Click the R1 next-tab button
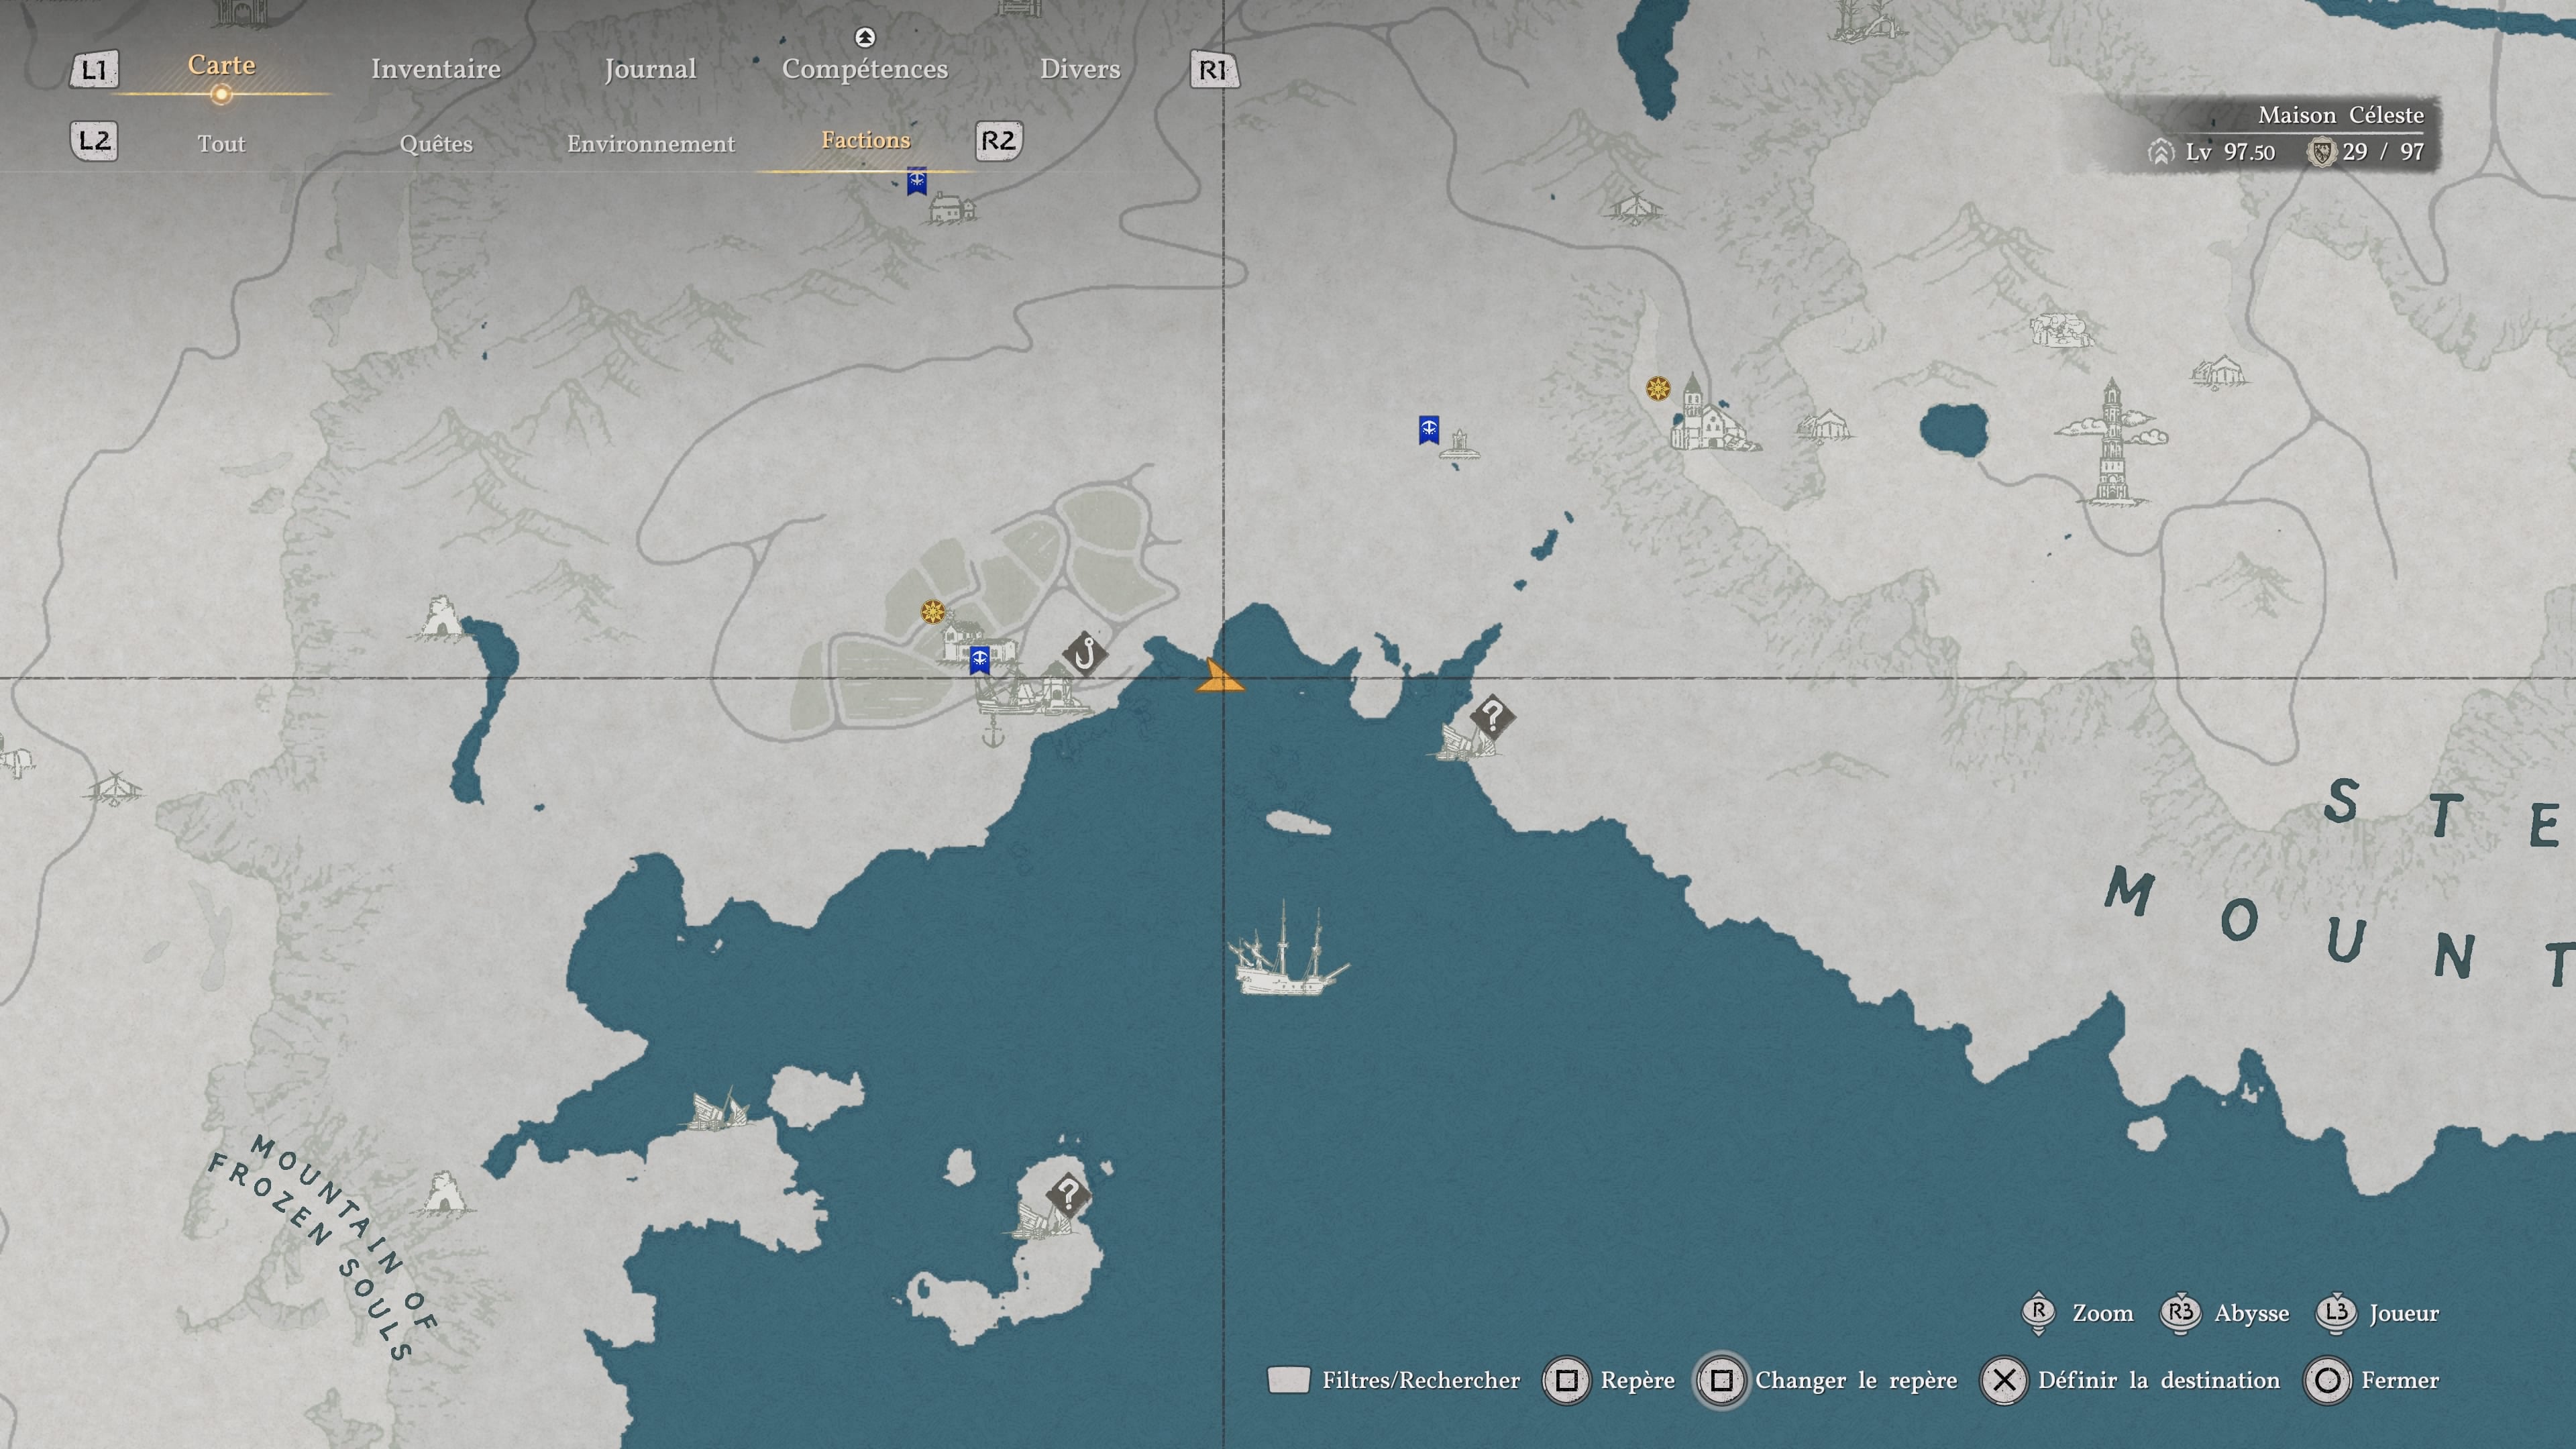The height and width of the screenshot is (1449, 2576). coord(1214,70)
